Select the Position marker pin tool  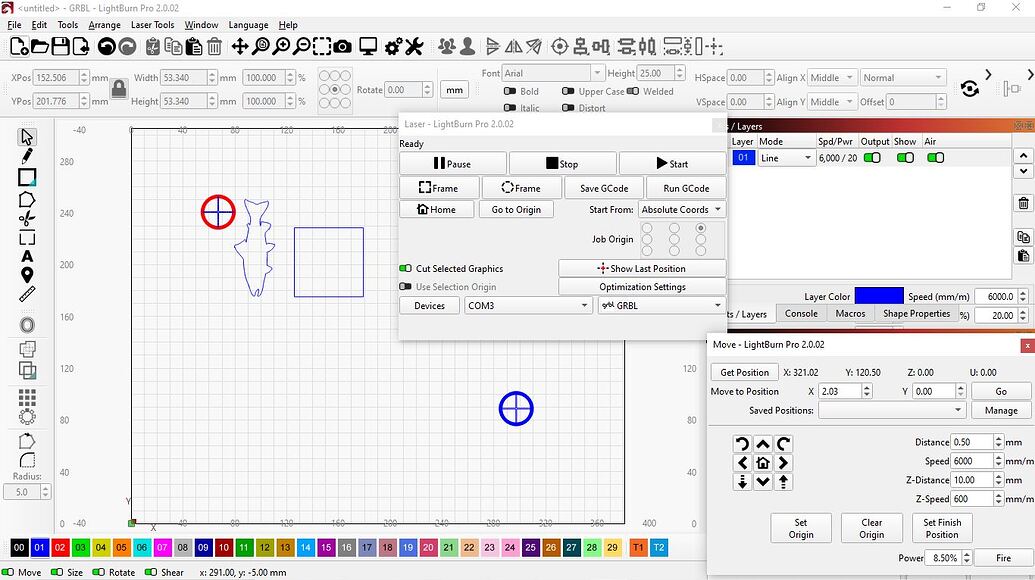[27, 275]
